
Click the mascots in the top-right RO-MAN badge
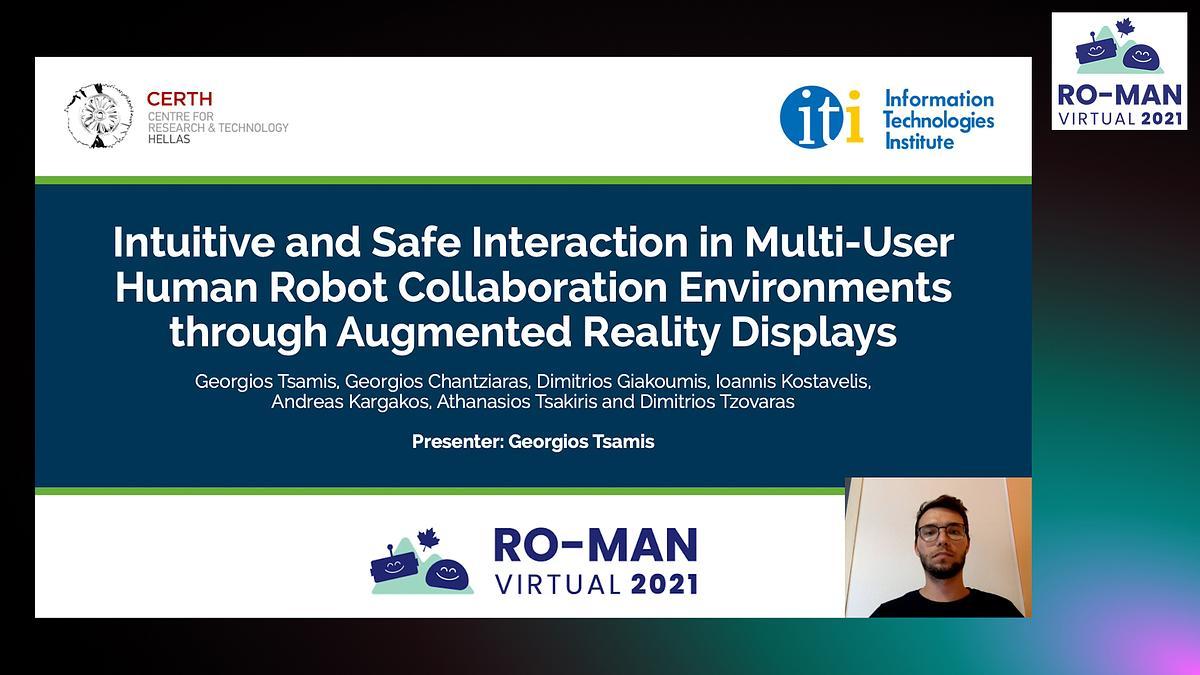pos(1117,50)
